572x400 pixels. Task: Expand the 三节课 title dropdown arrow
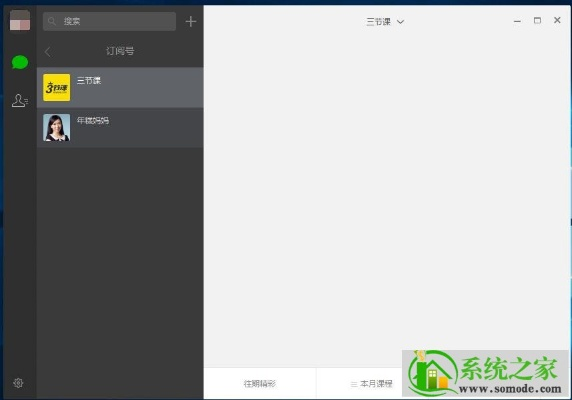(x=400, y=22)
